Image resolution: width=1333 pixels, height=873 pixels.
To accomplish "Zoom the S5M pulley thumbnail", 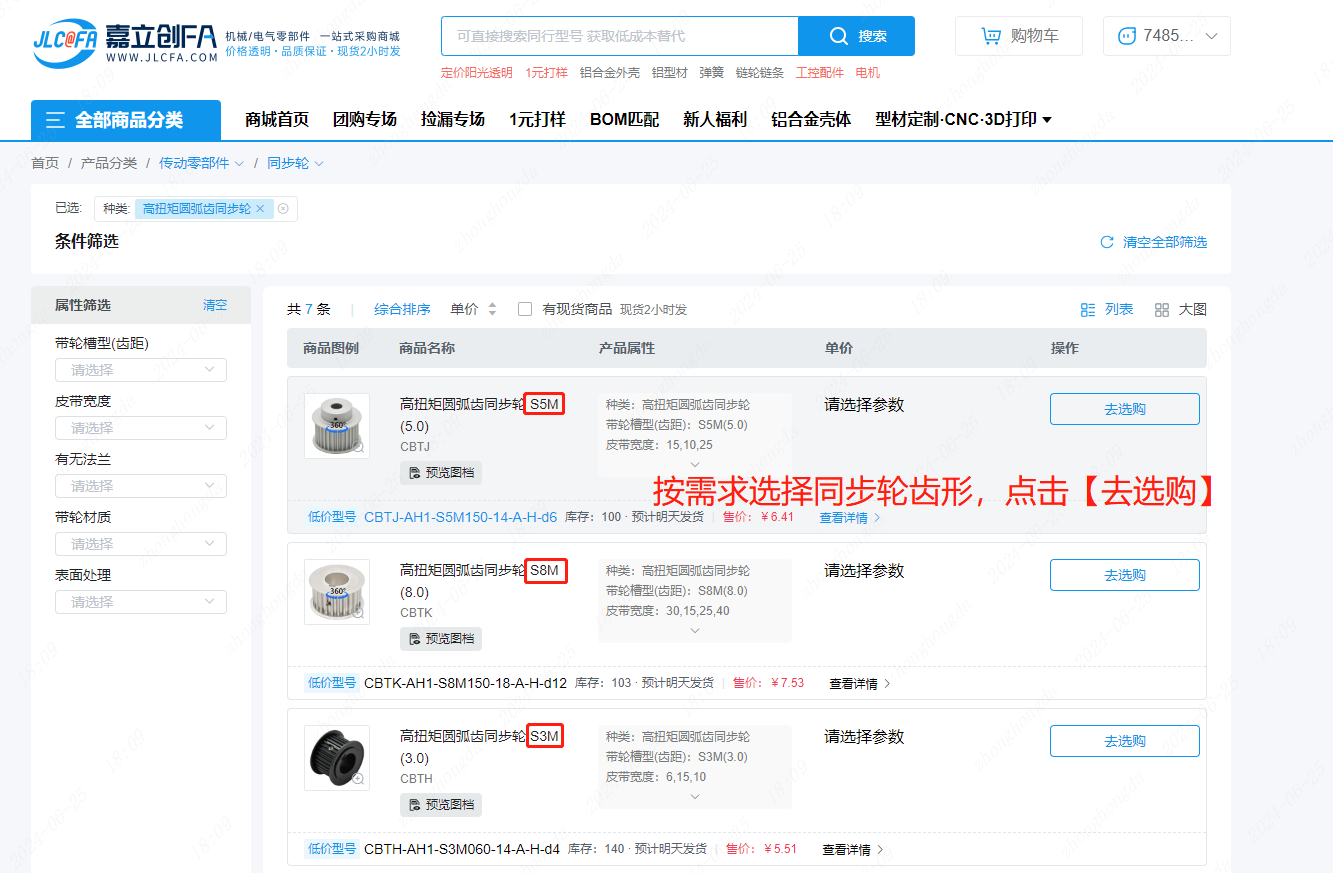I will point(358,447).
